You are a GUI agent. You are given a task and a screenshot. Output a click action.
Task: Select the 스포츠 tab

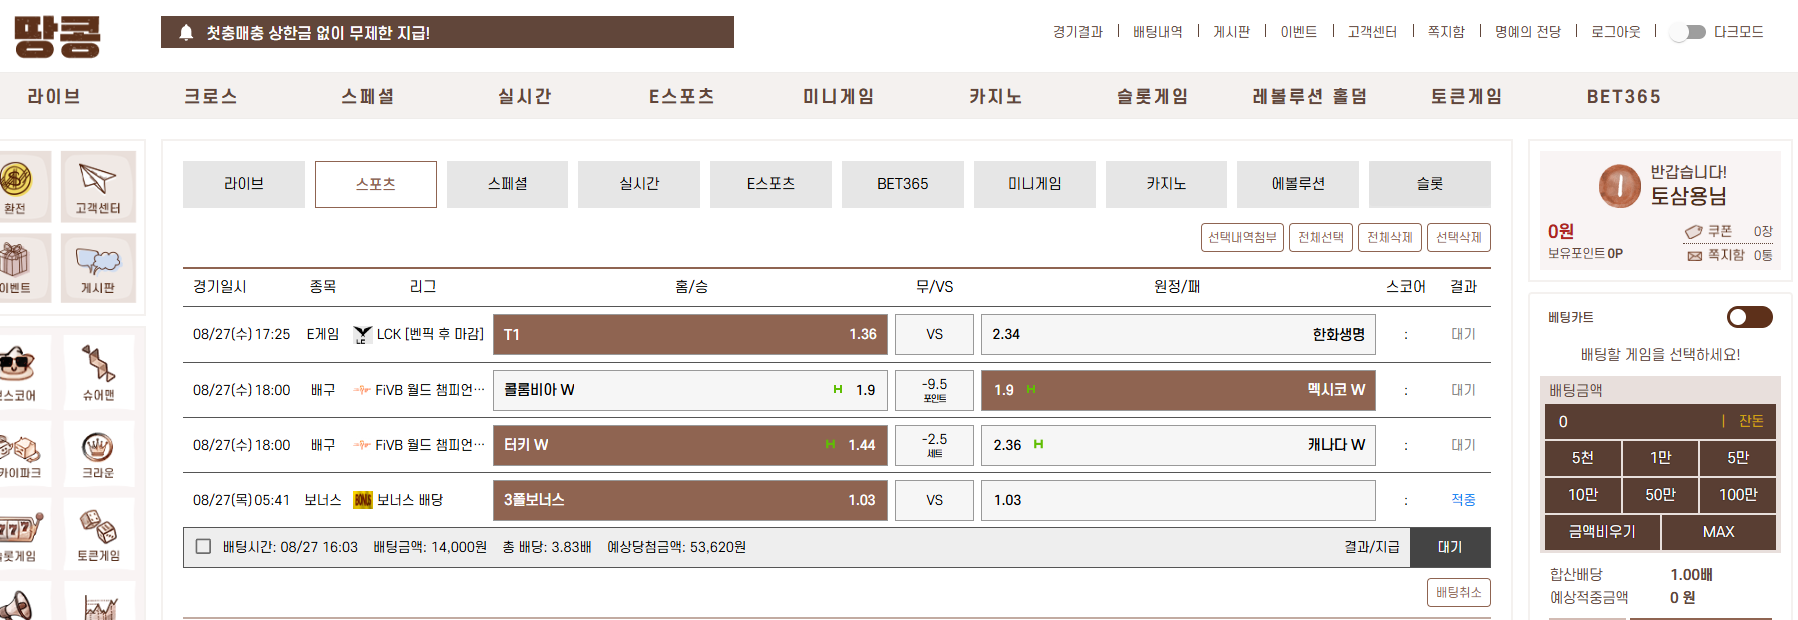coord(376,184)
